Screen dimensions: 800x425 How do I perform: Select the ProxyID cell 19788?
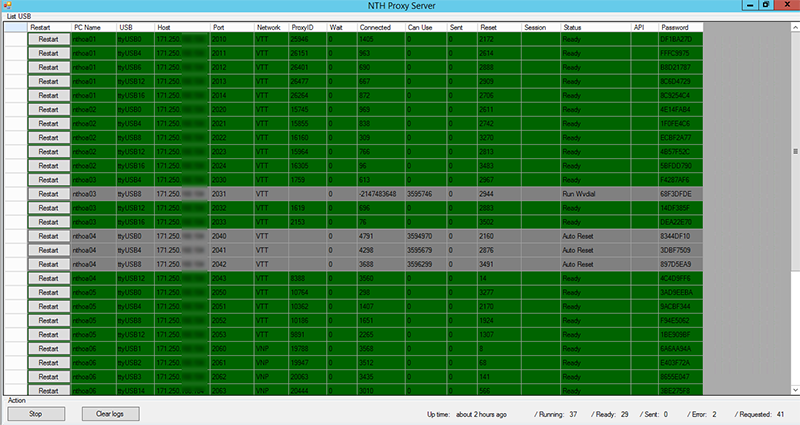307,349
